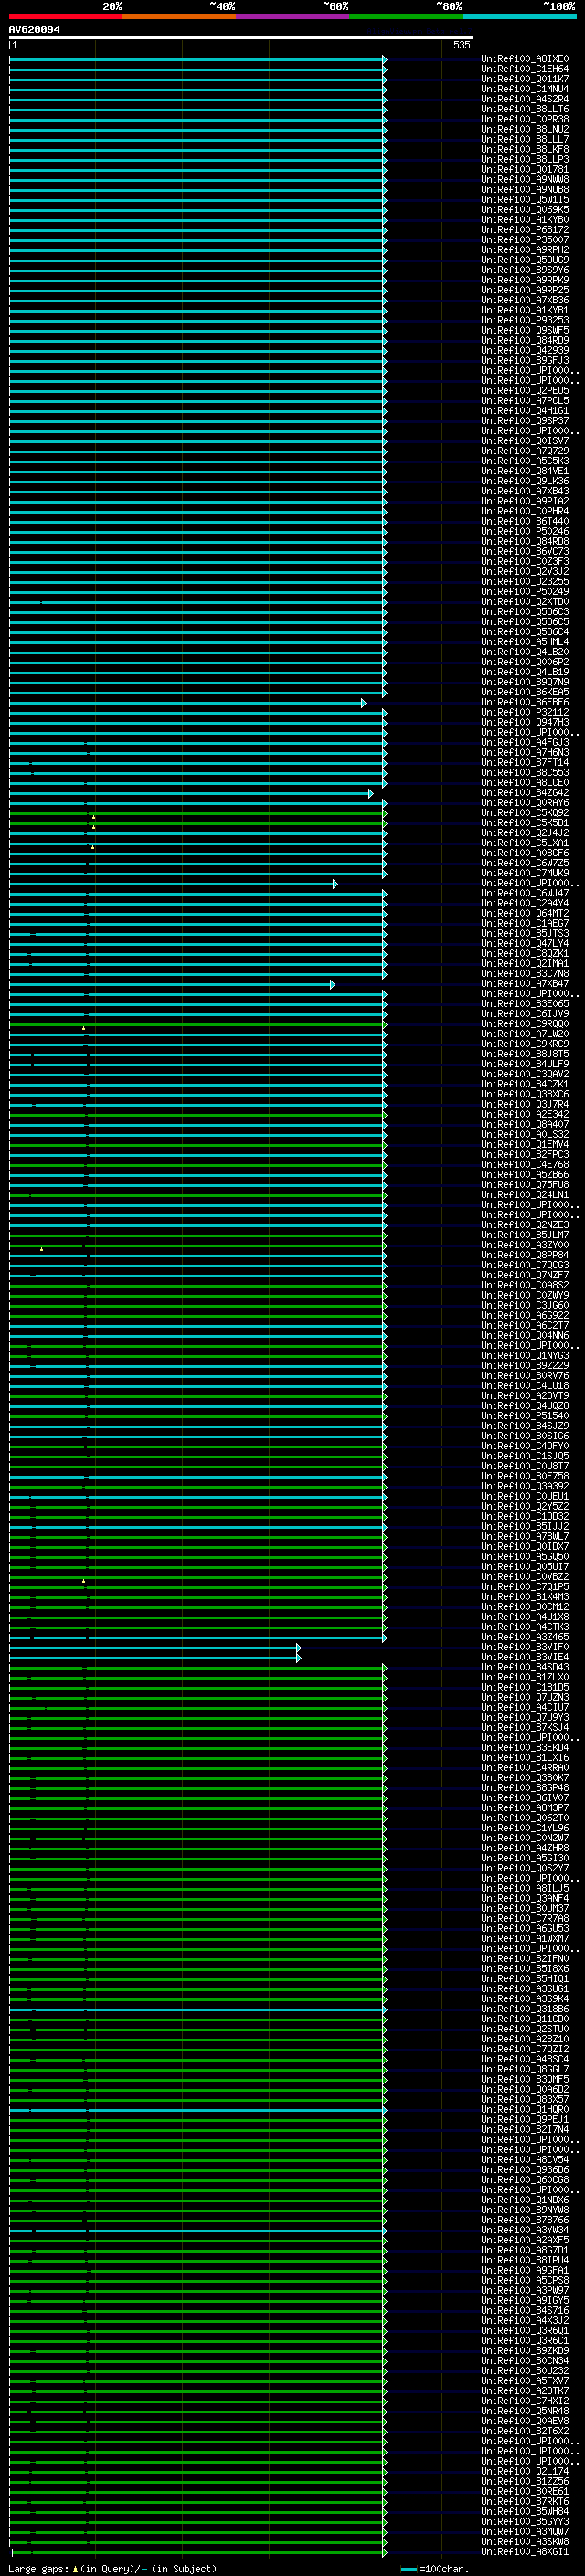The height and width of the screenshot is (2576, 585).
Task: Select label UniRef100_A0BCF6
Action: (525, 853)
